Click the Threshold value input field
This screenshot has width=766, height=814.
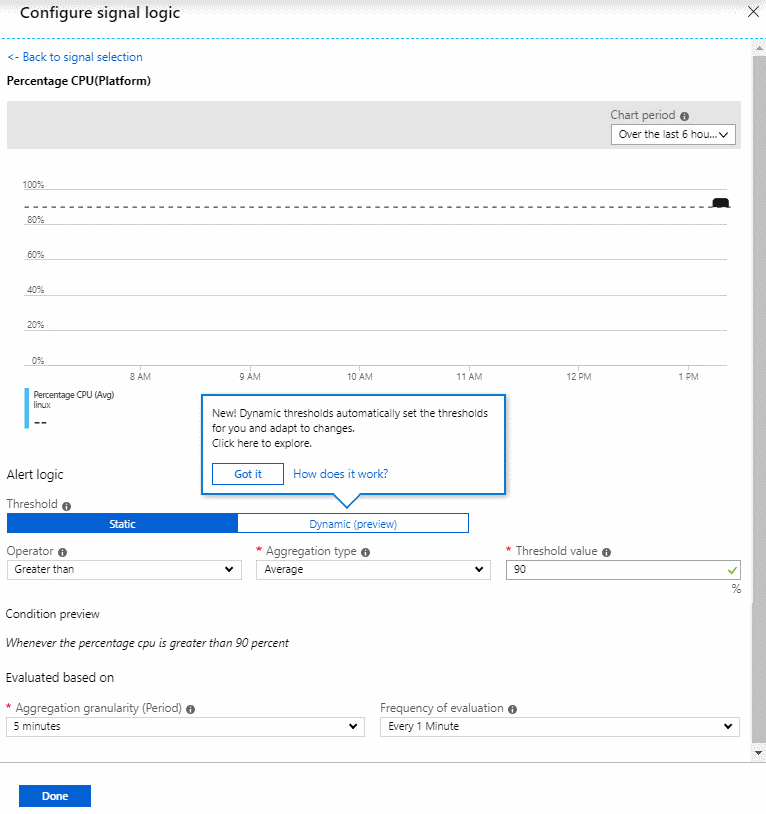pyautogui.click(x=623, y=569)
